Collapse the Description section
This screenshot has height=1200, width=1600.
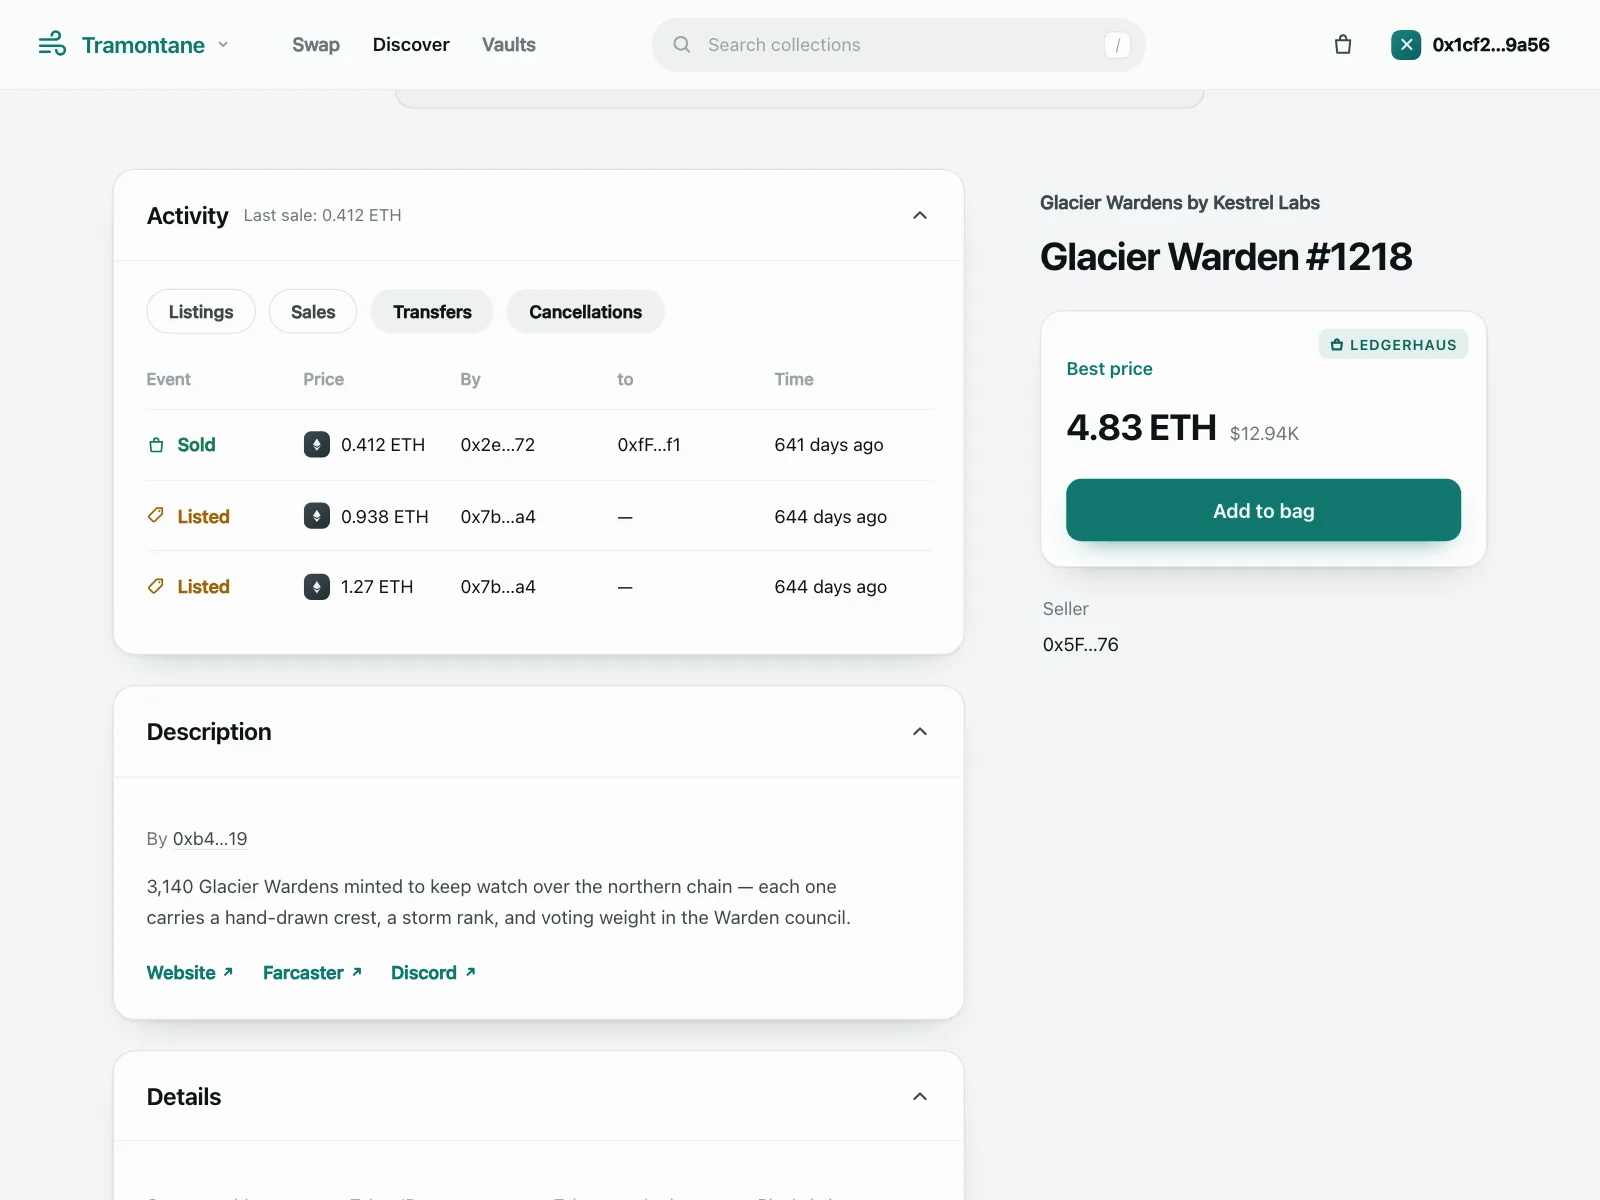[x=920, y=732]
